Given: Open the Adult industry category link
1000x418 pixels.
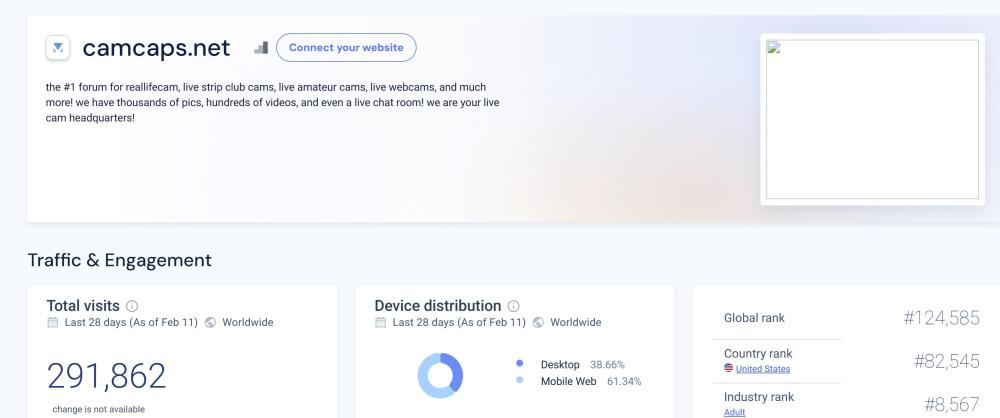Looking at the screenshot, I should pyautogui.click(x=734, y=412).
